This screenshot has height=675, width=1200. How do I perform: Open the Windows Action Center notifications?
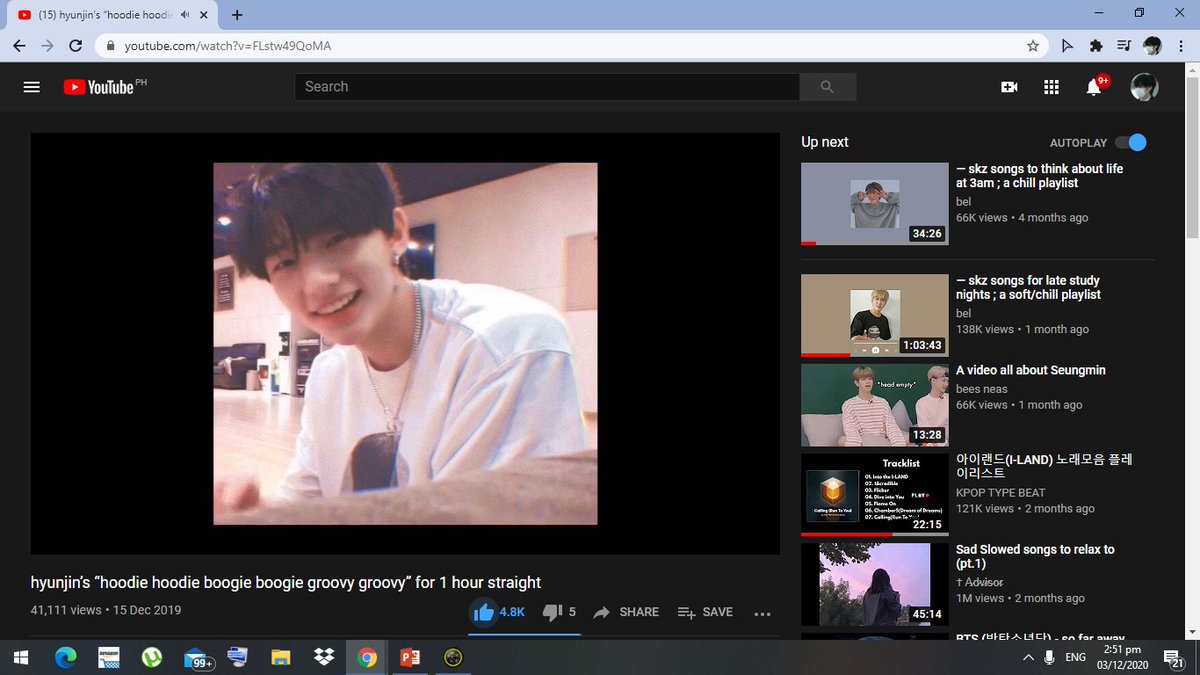coord(1174,657)
